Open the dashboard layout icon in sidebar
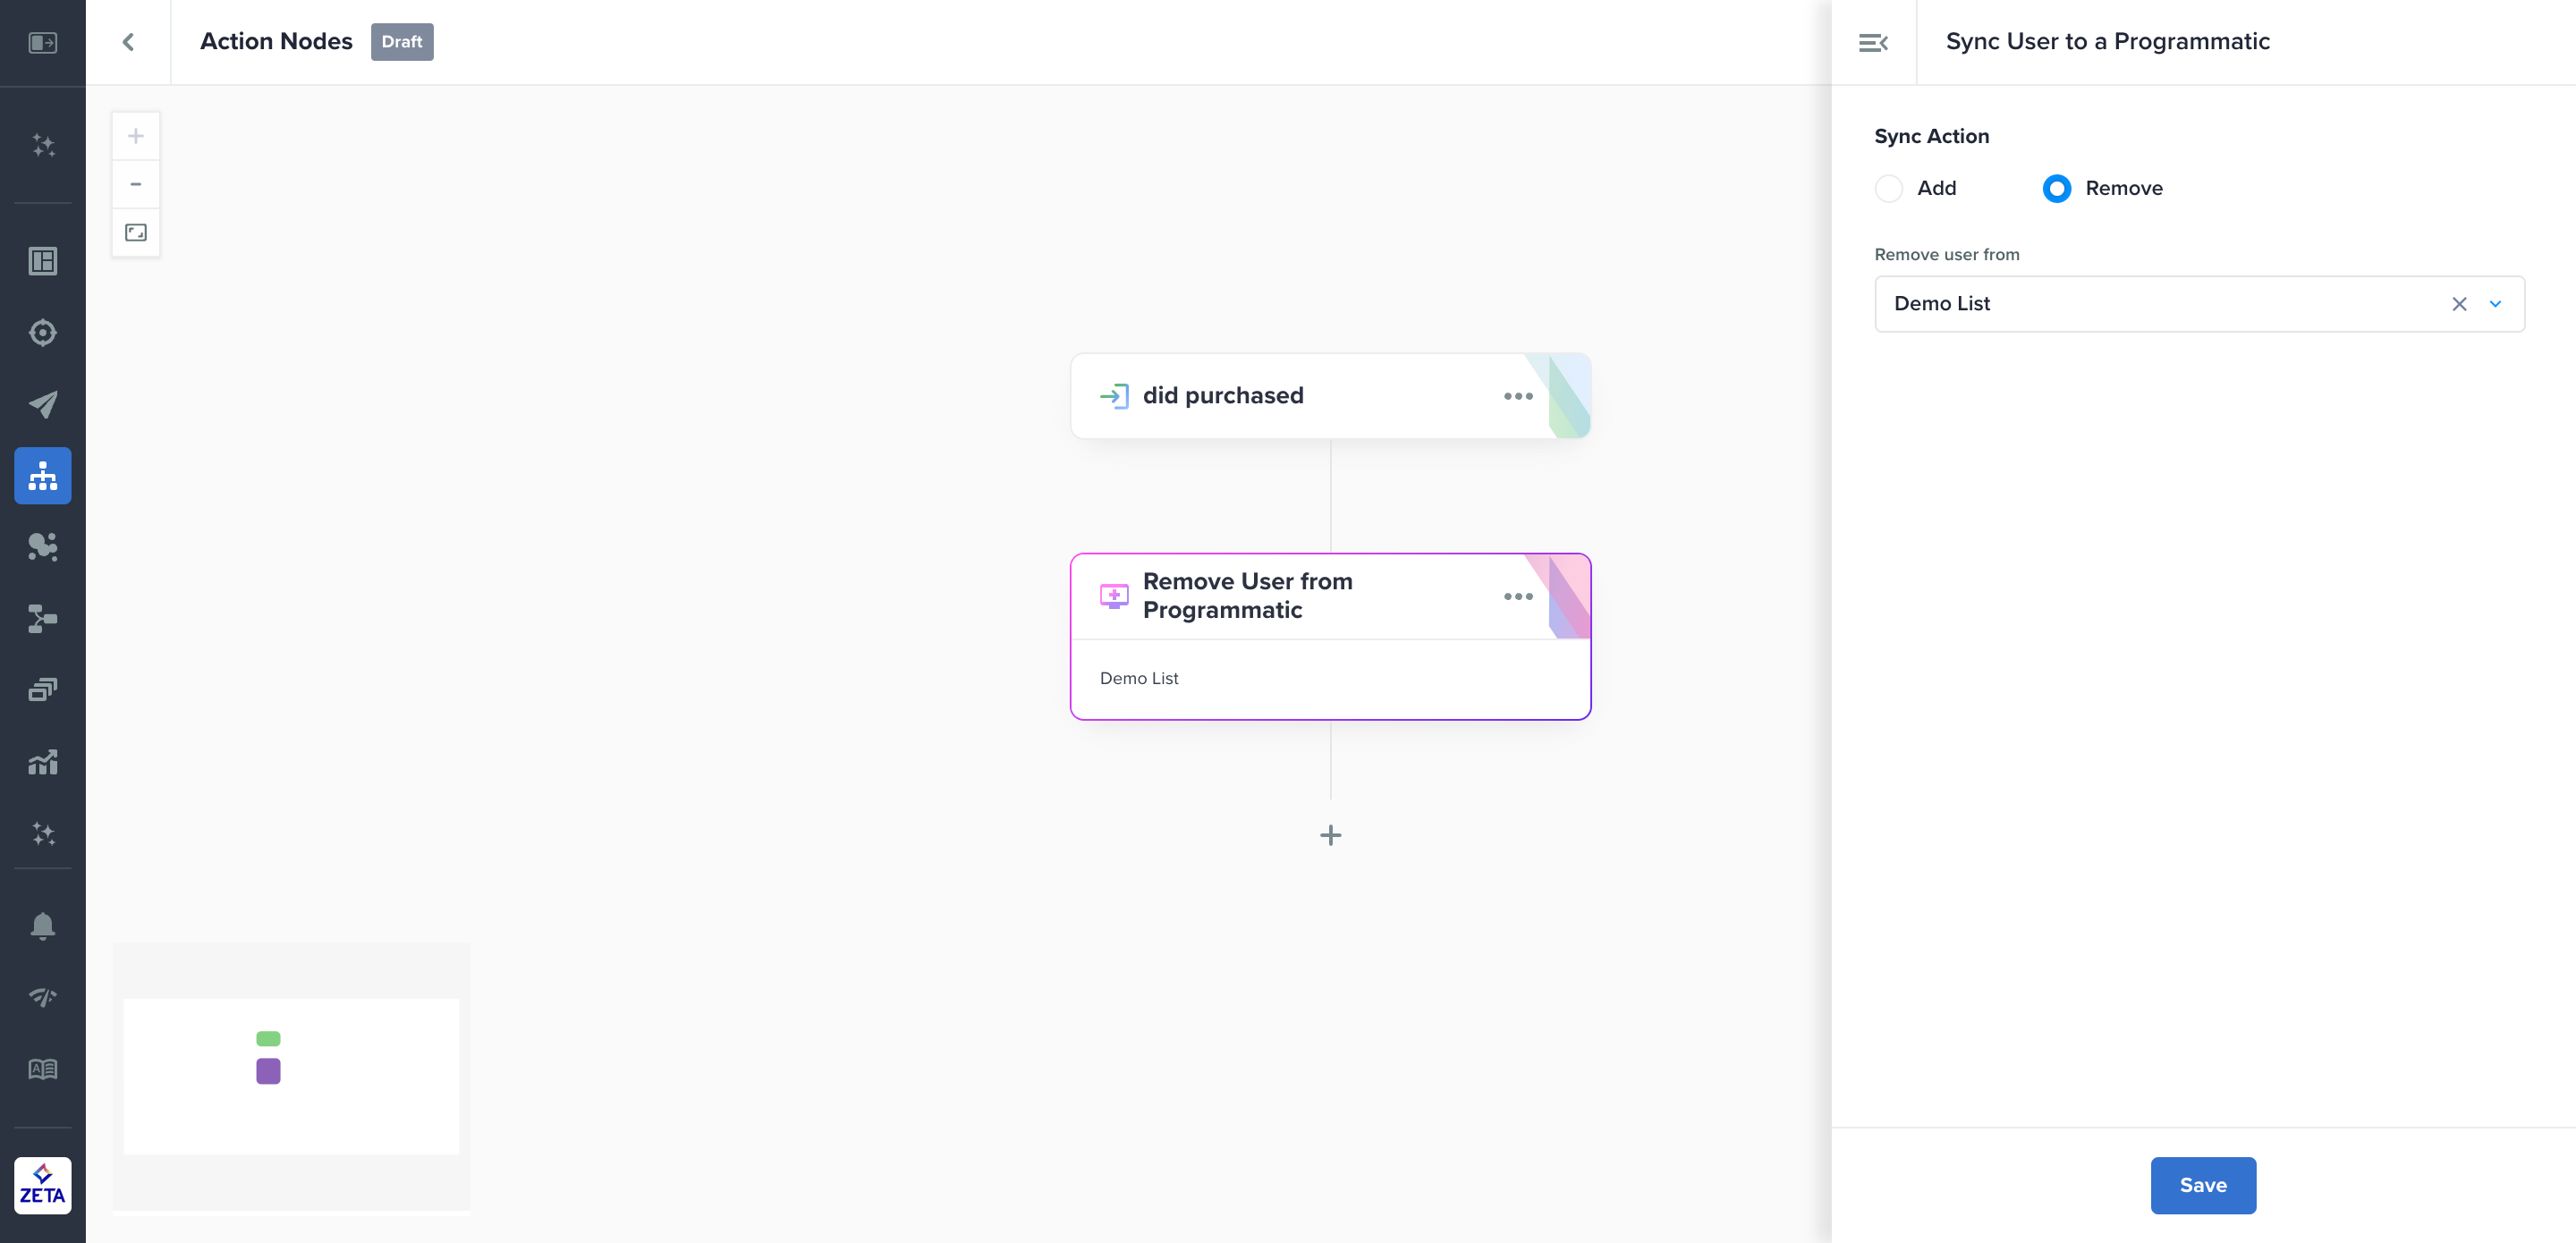This screenshot has height=1243, width=2576. [43, 261]
